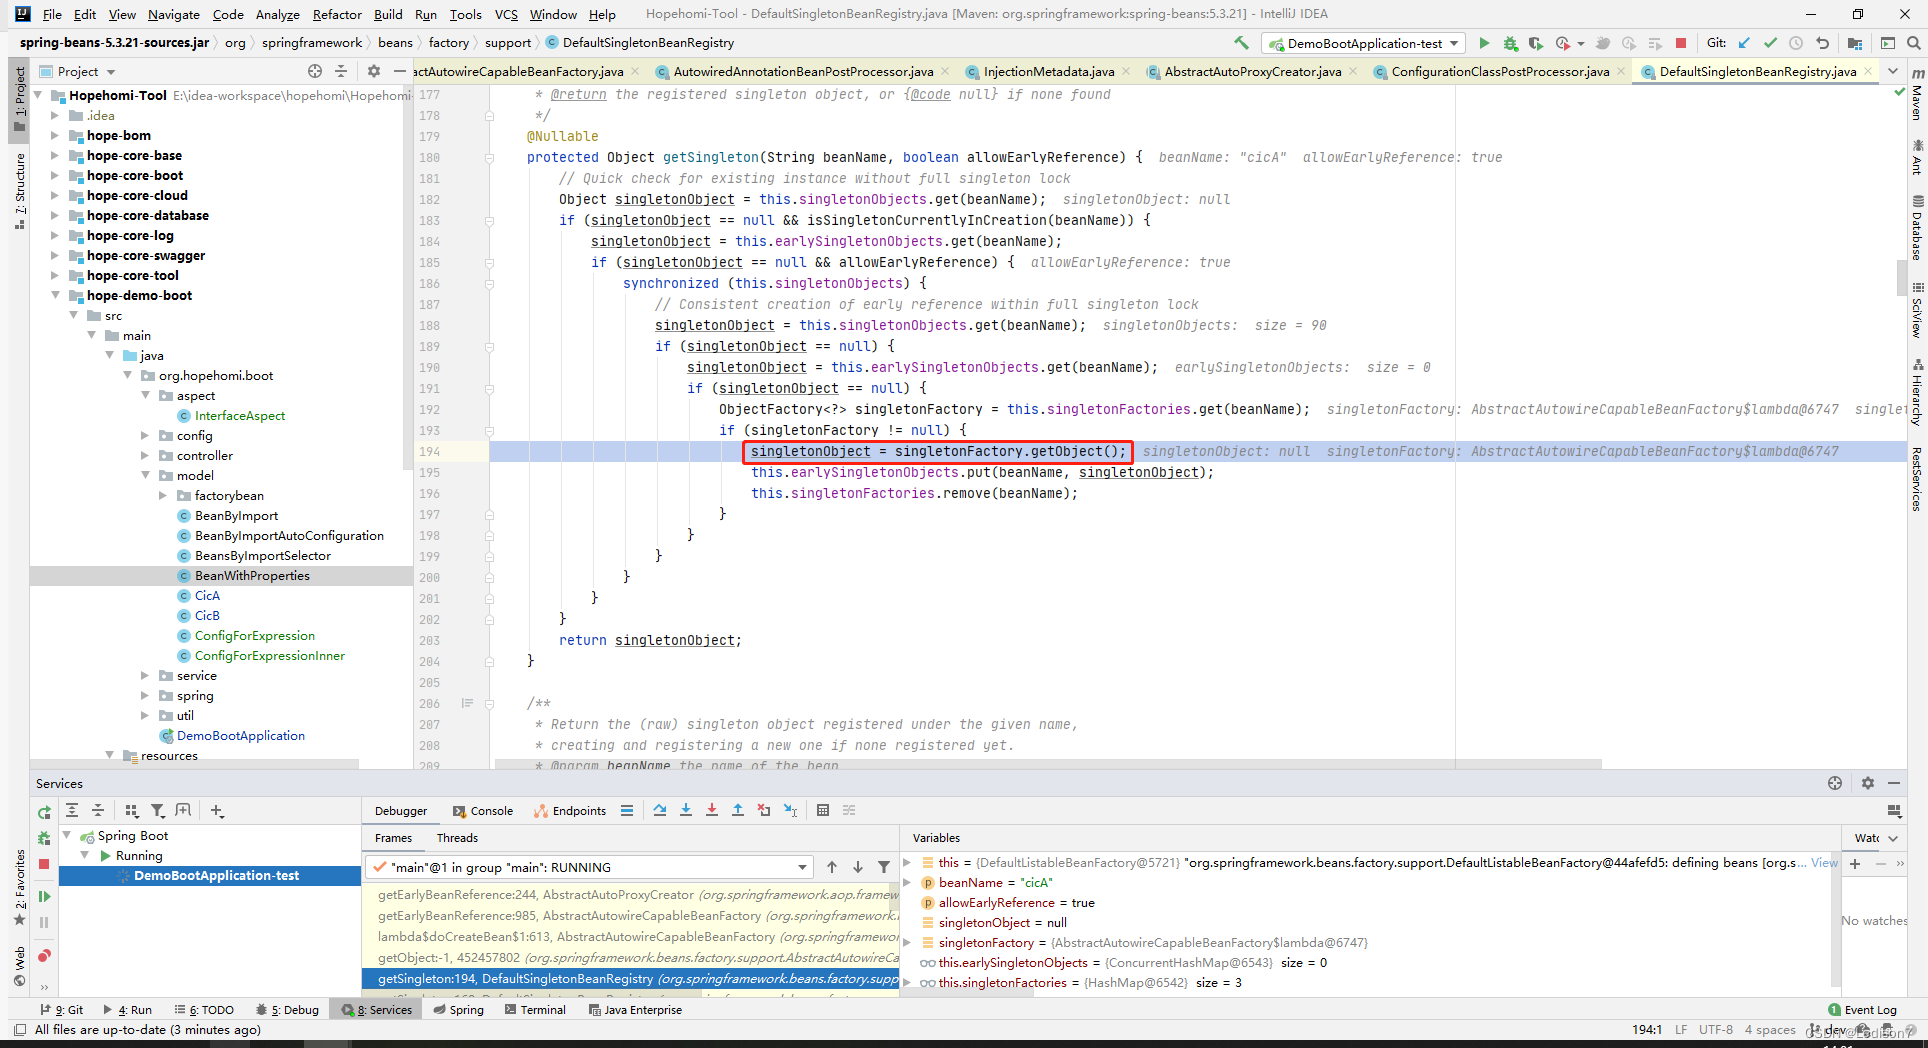Click the Step Over debugger icon
The width and height of the screenshot is (1928, 1048).
coord(660,810)
